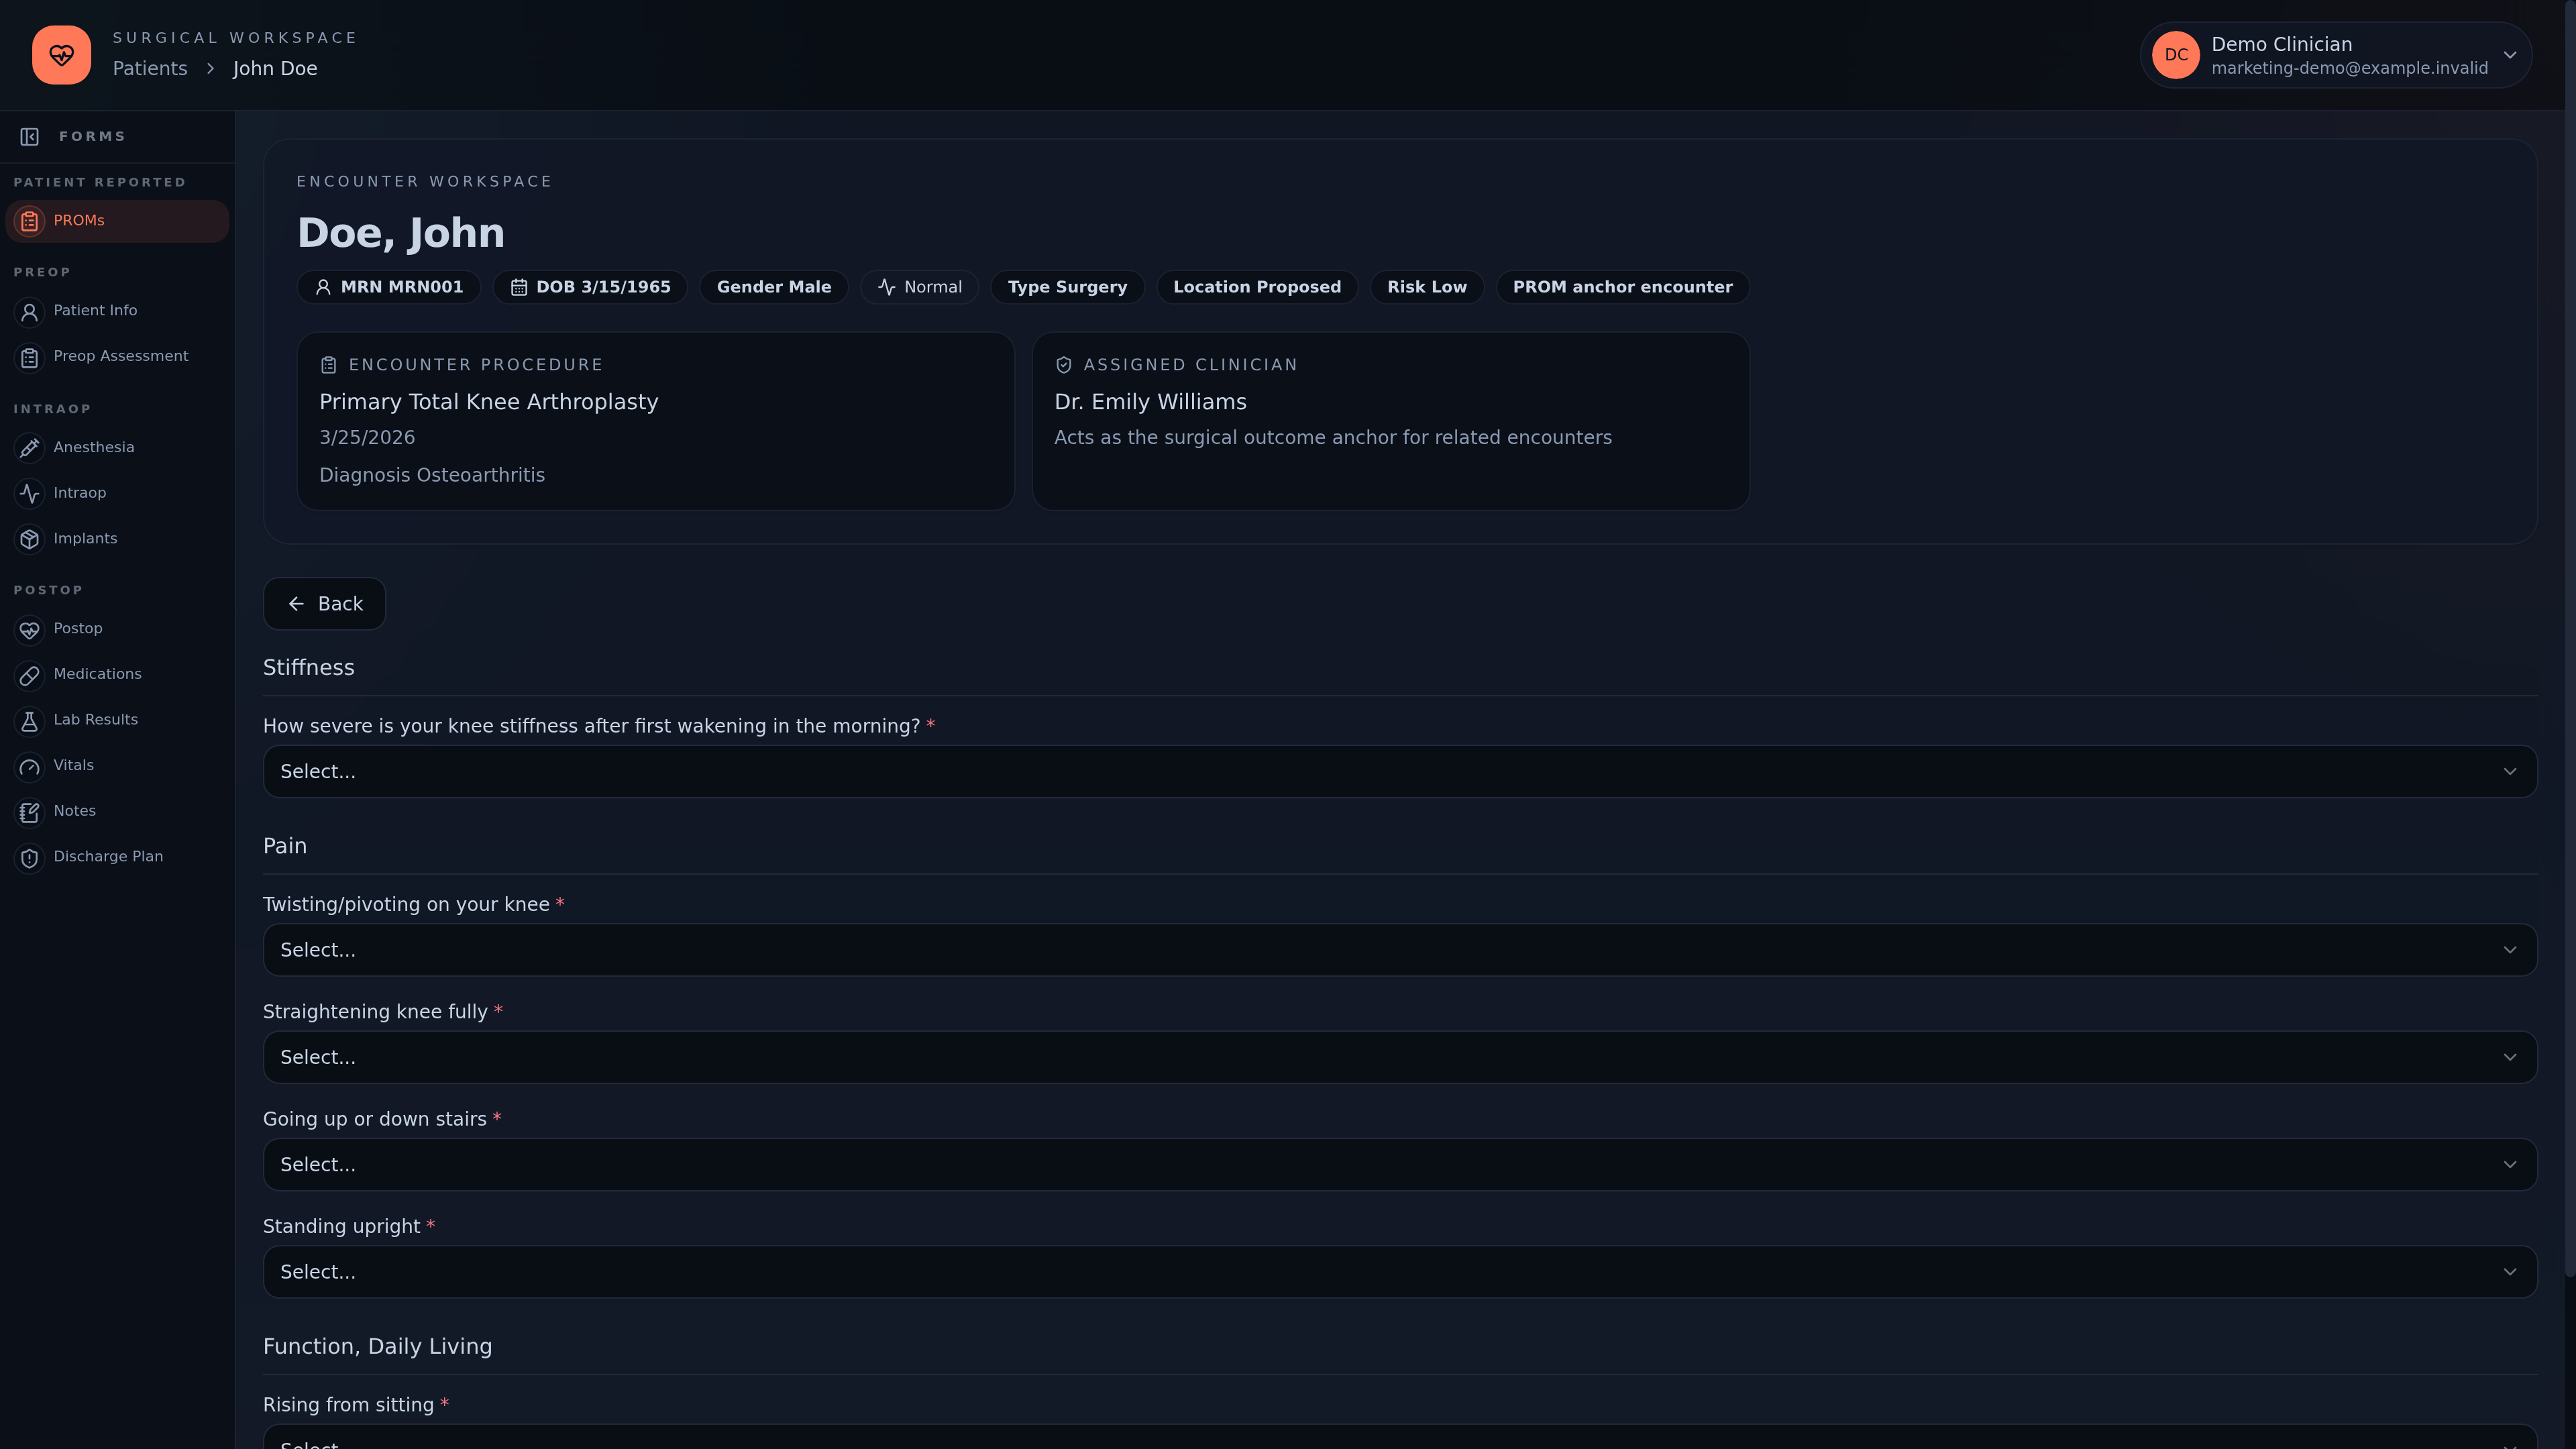Viewport: 2576px width, 1449px height.
Task: Open Patient Info form
Action: [117, 311]
